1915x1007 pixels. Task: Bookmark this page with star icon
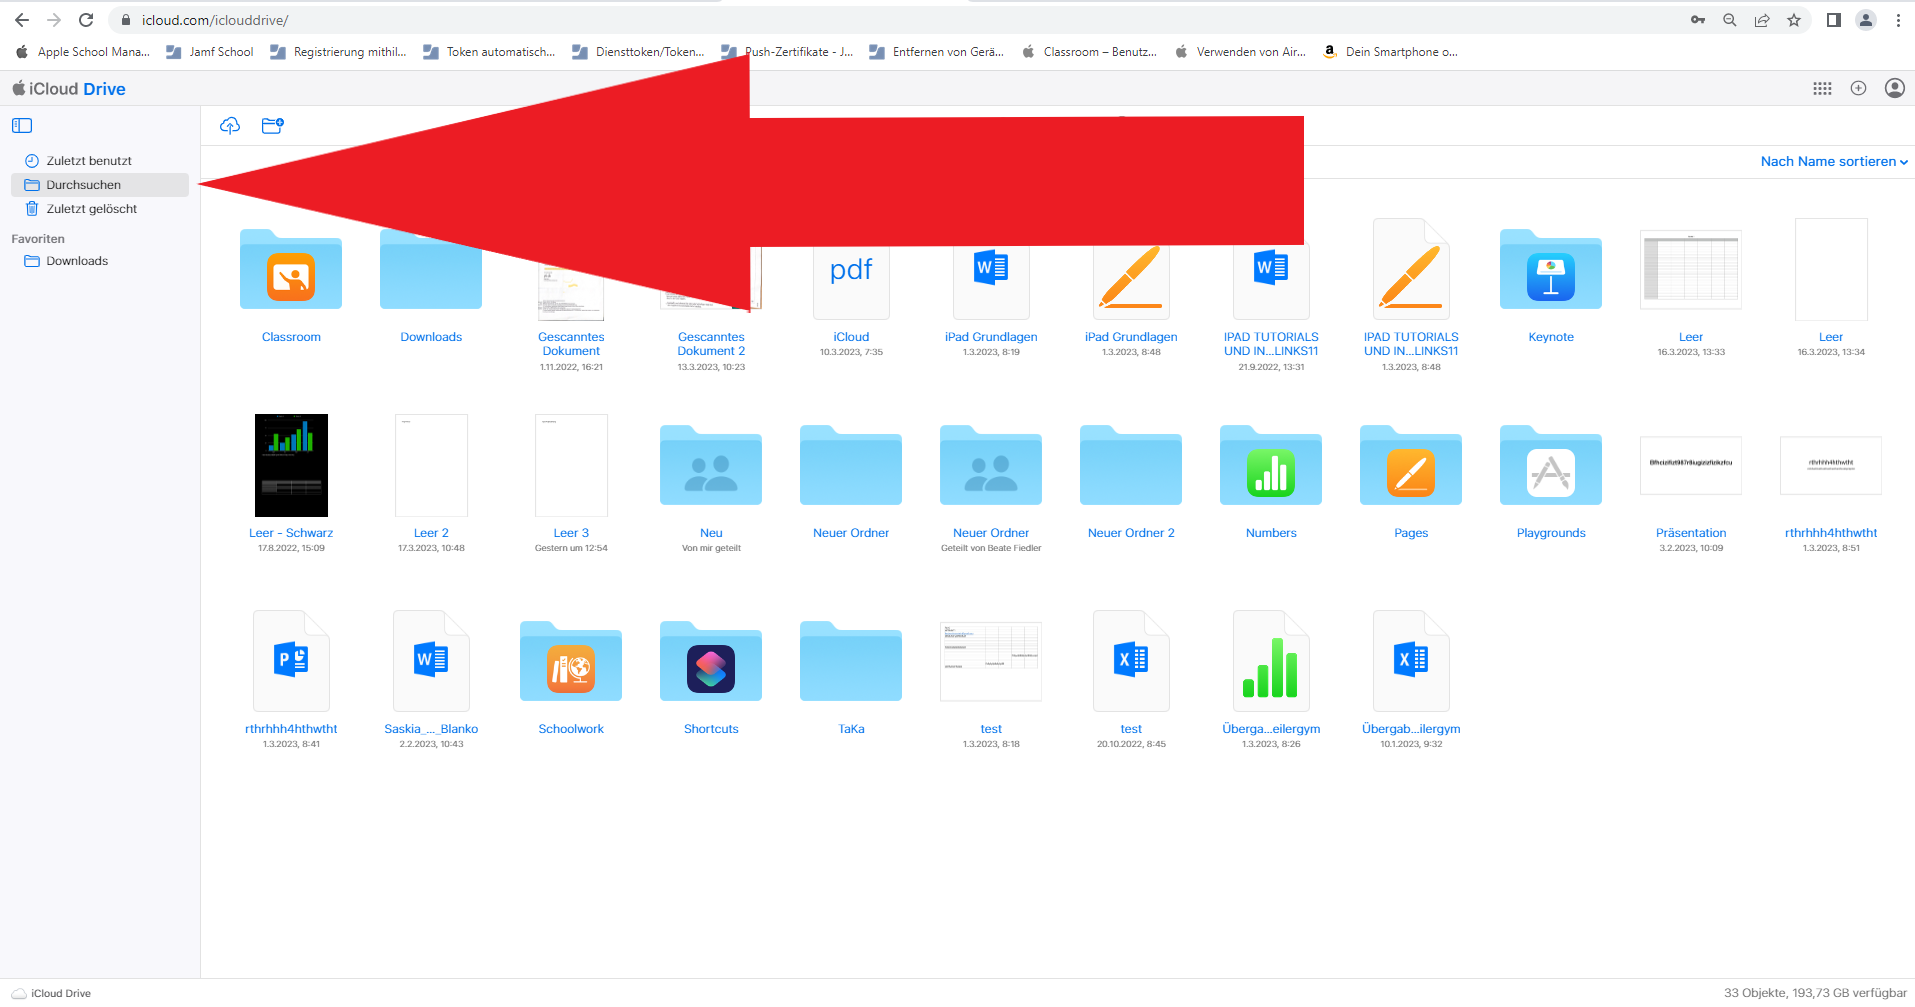(x=1794, y=20)
